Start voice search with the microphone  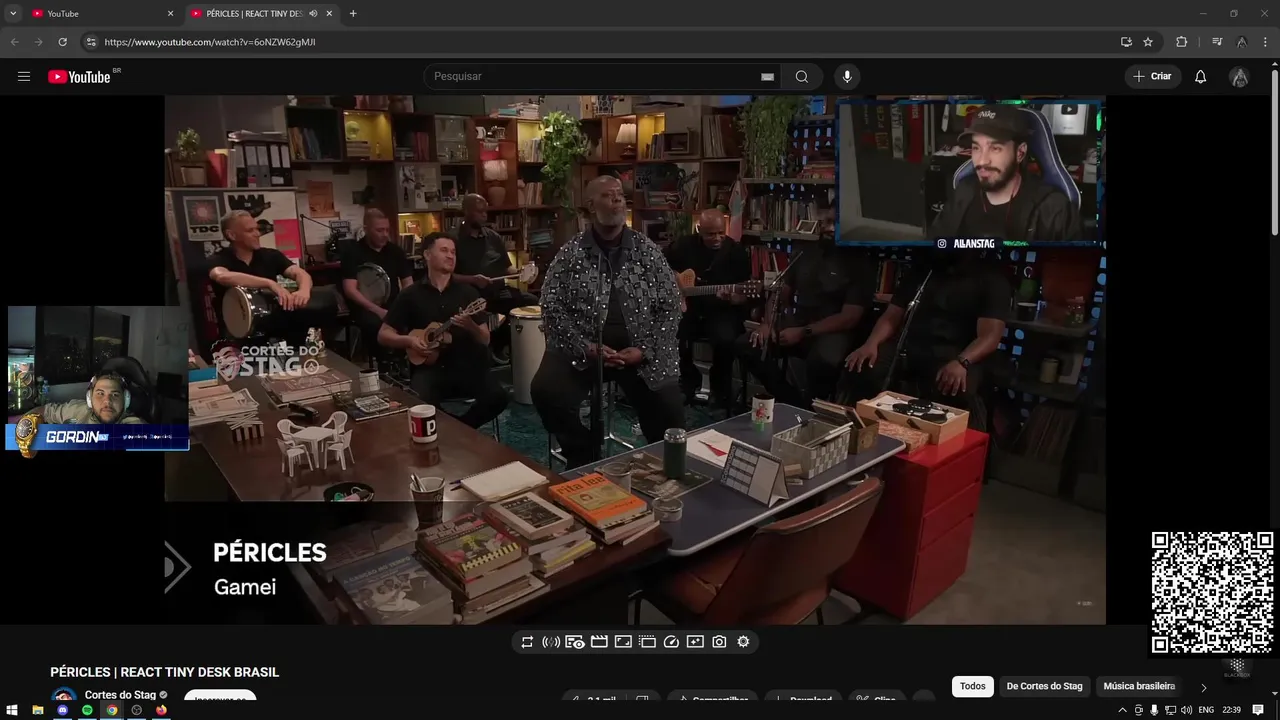click(x=847, y=76)
